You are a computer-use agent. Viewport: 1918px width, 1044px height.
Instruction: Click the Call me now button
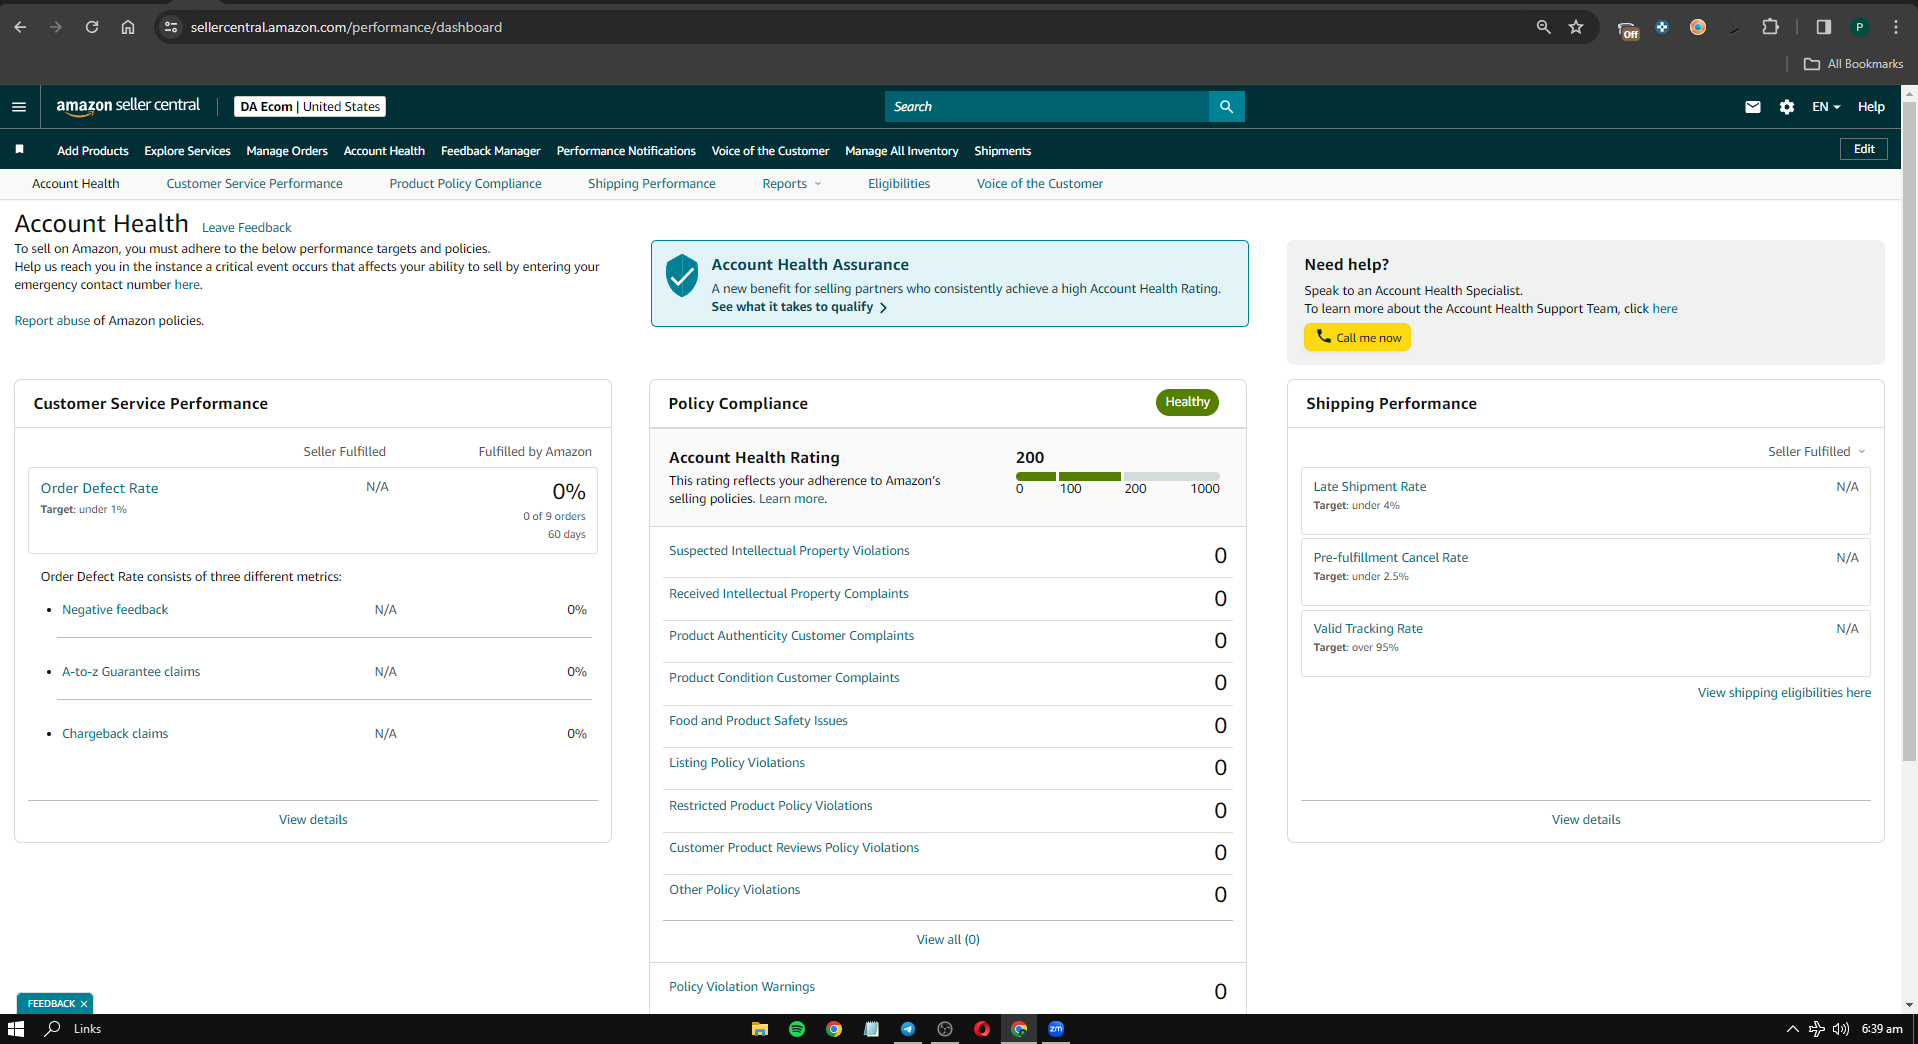pyautogui.click(x=1358, y=338)
